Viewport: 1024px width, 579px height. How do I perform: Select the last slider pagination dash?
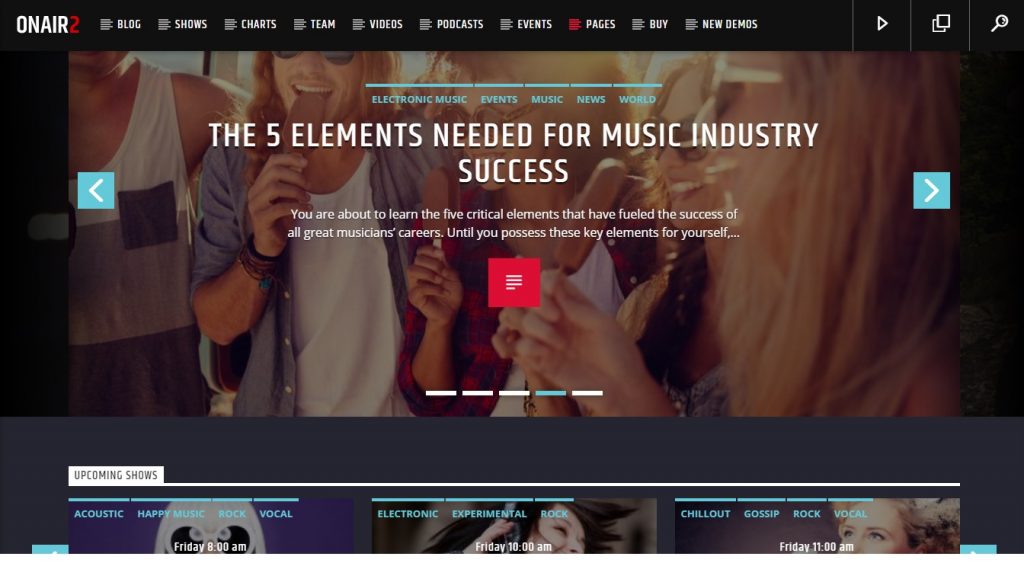click(x=587, y=393)
